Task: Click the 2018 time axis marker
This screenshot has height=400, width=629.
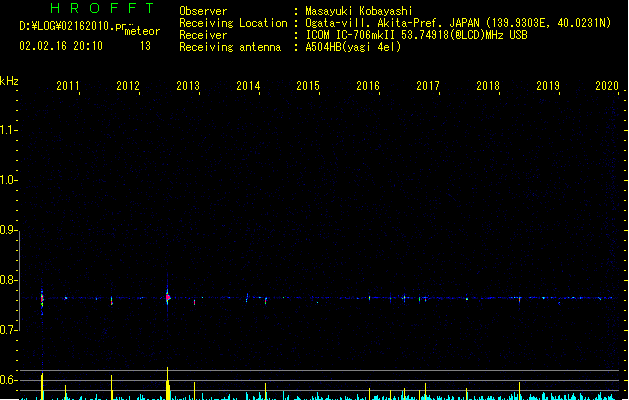Action: tap(488, 86)
